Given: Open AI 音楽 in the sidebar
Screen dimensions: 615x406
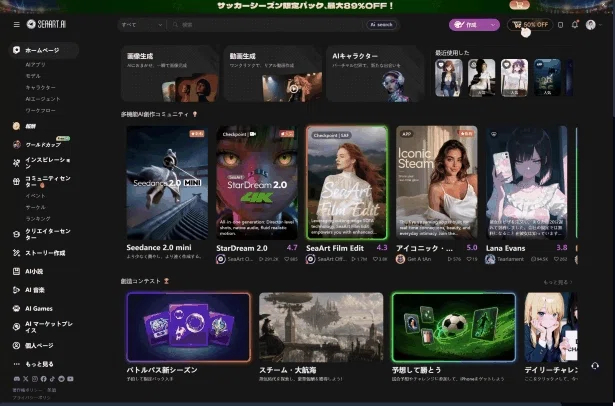Looking at the screenshot, I should [35, 290].
